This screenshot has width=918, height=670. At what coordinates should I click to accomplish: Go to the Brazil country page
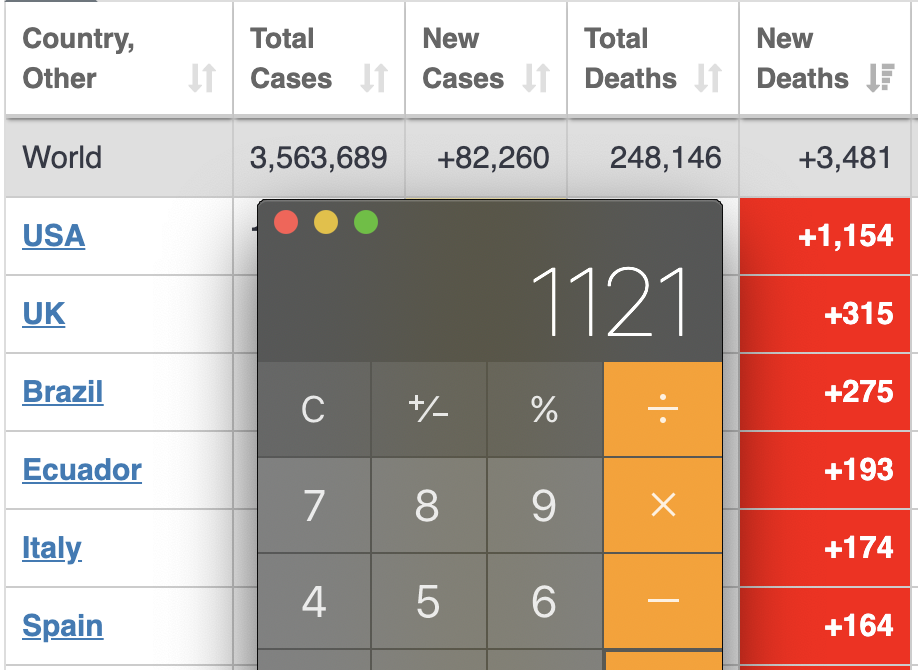(x=63, y=392)
